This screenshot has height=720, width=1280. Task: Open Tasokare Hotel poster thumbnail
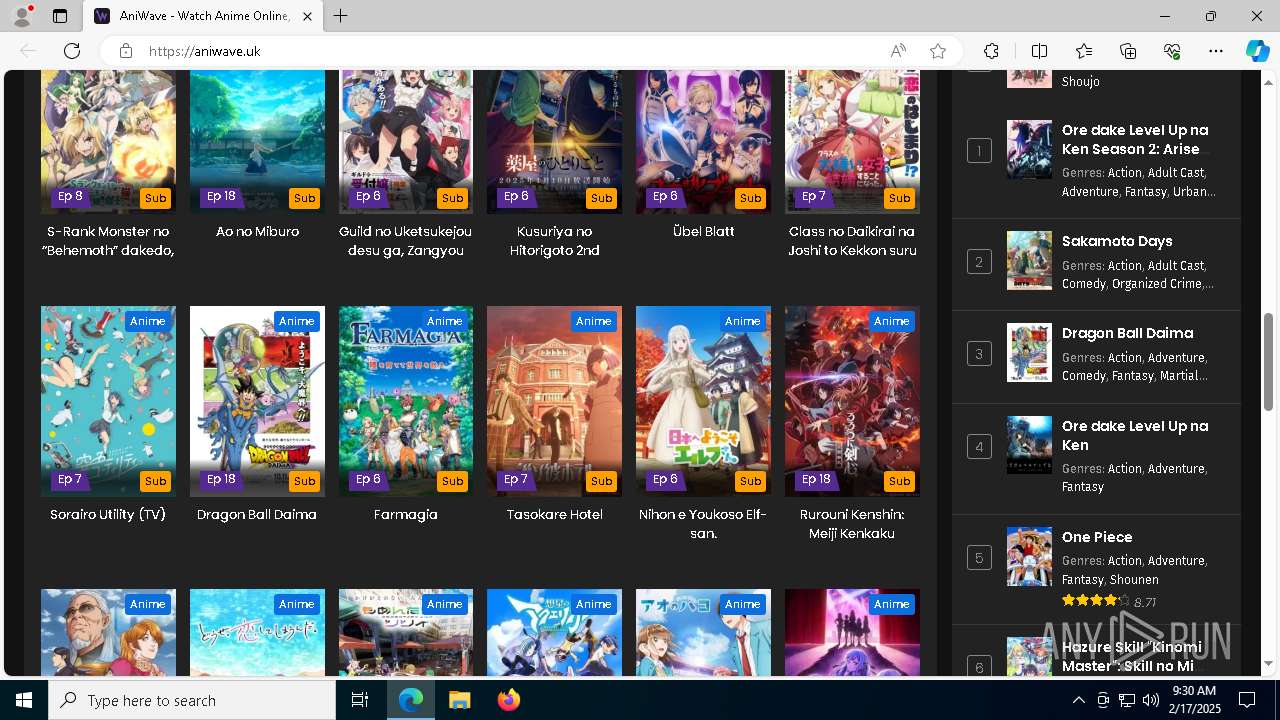554,401
